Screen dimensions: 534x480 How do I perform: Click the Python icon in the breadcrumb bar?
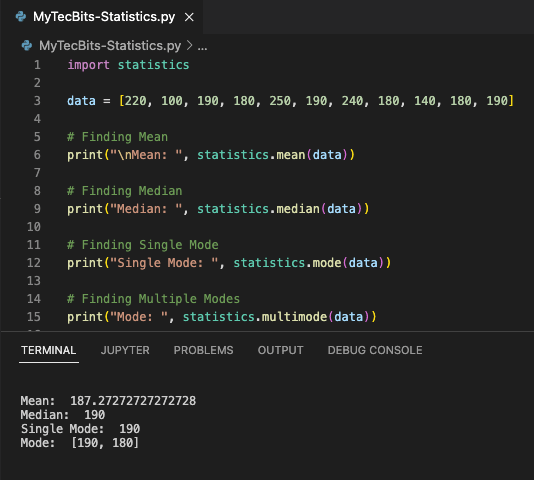(27, 45)
